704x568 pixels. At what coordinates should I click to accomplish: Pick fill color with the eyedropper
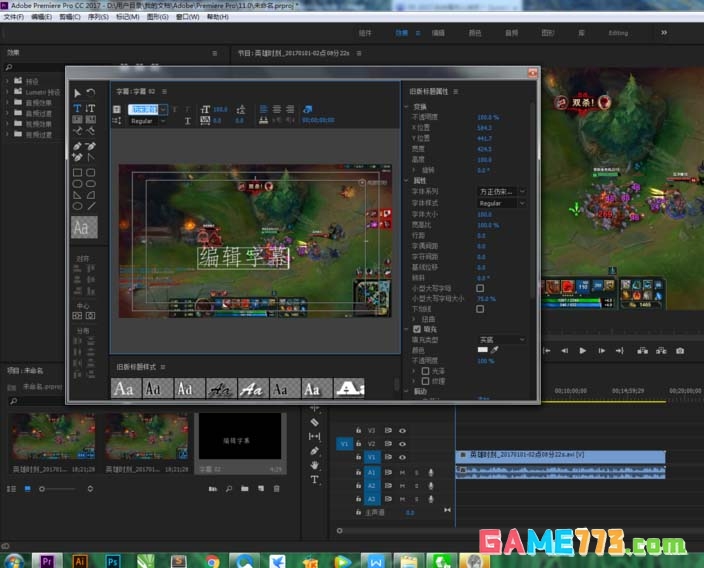point(495,350)
